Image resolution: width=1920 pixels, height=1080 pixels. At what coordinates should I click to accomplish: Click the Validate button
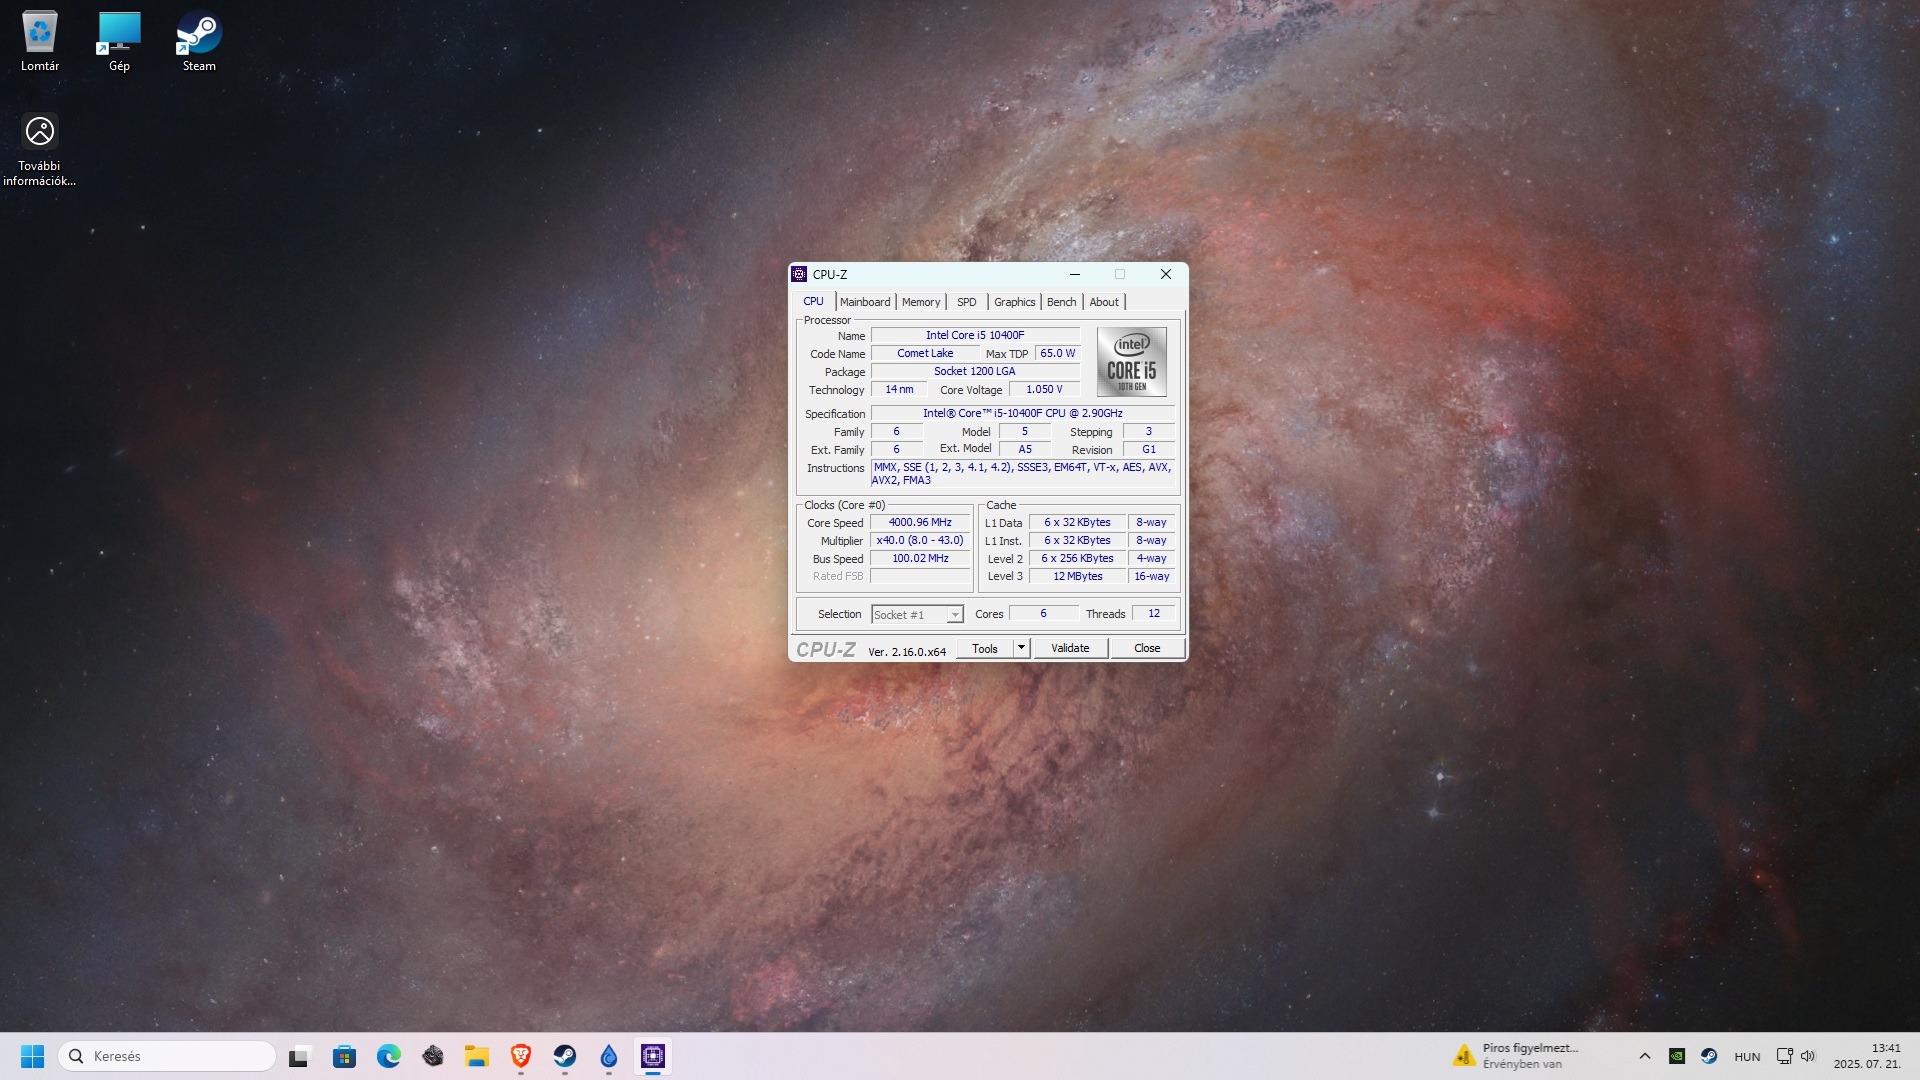point(1070,648)
